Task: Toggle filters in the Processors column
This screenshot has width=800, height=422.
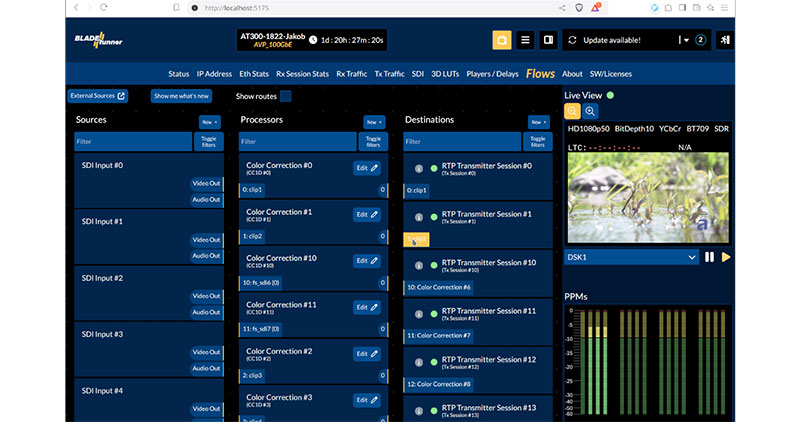Action: (x=373, y=142)
